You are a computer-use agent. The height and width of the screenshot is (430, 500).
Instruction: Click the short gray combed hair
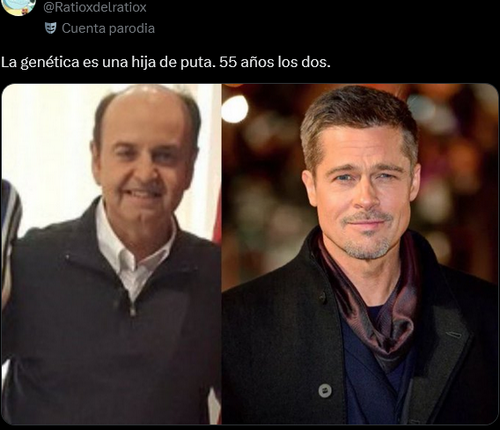pyautogui.click(x=358, y=118)
